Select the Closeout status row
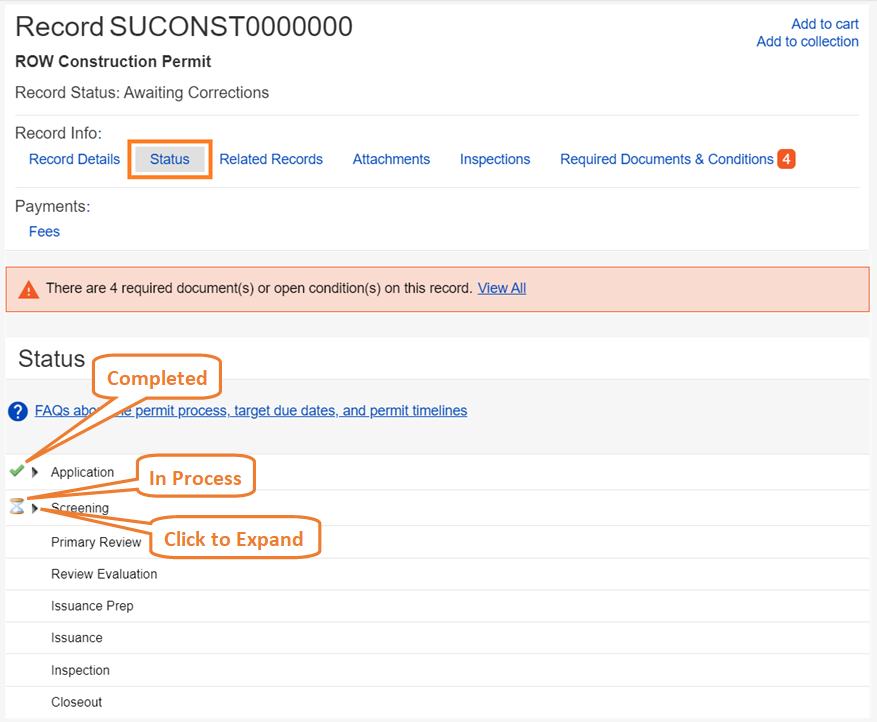 [77, 702]
